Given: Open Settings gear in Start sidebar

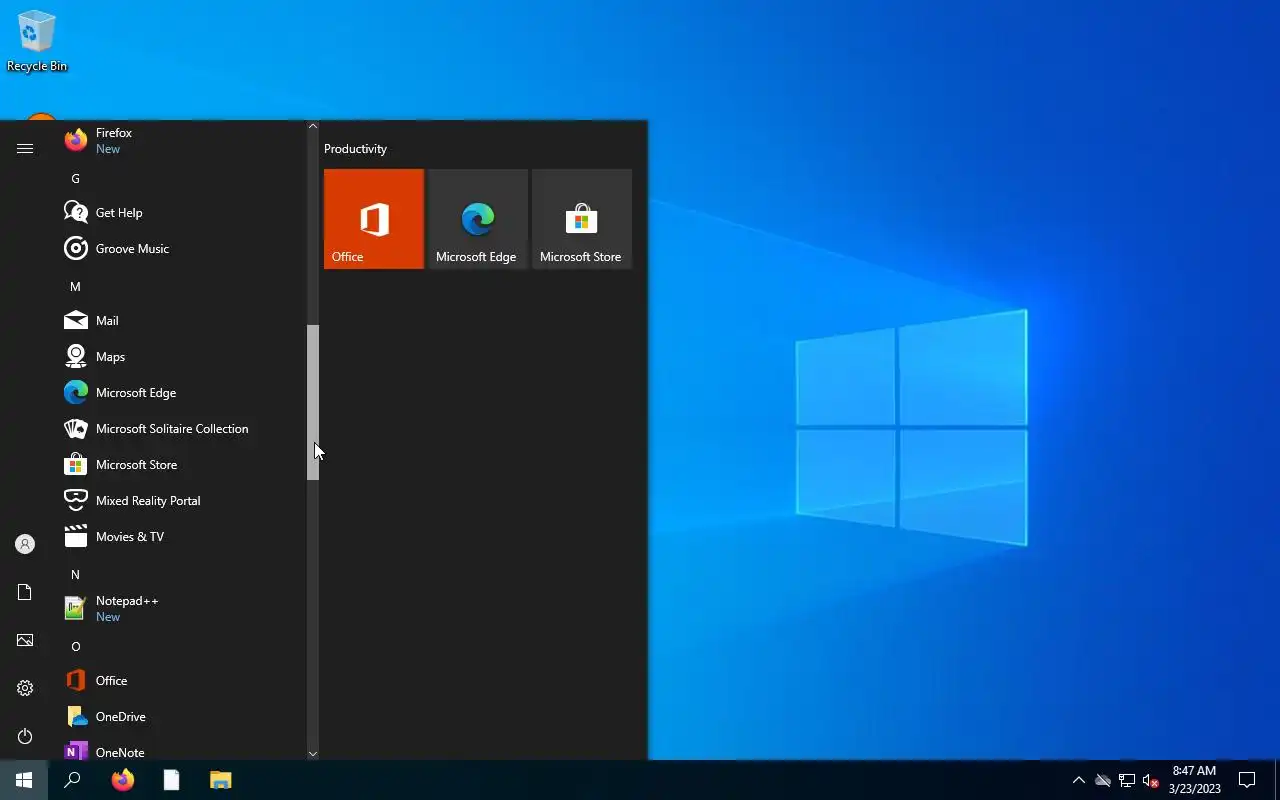Looking at the screenshot, I should point(25,688).
